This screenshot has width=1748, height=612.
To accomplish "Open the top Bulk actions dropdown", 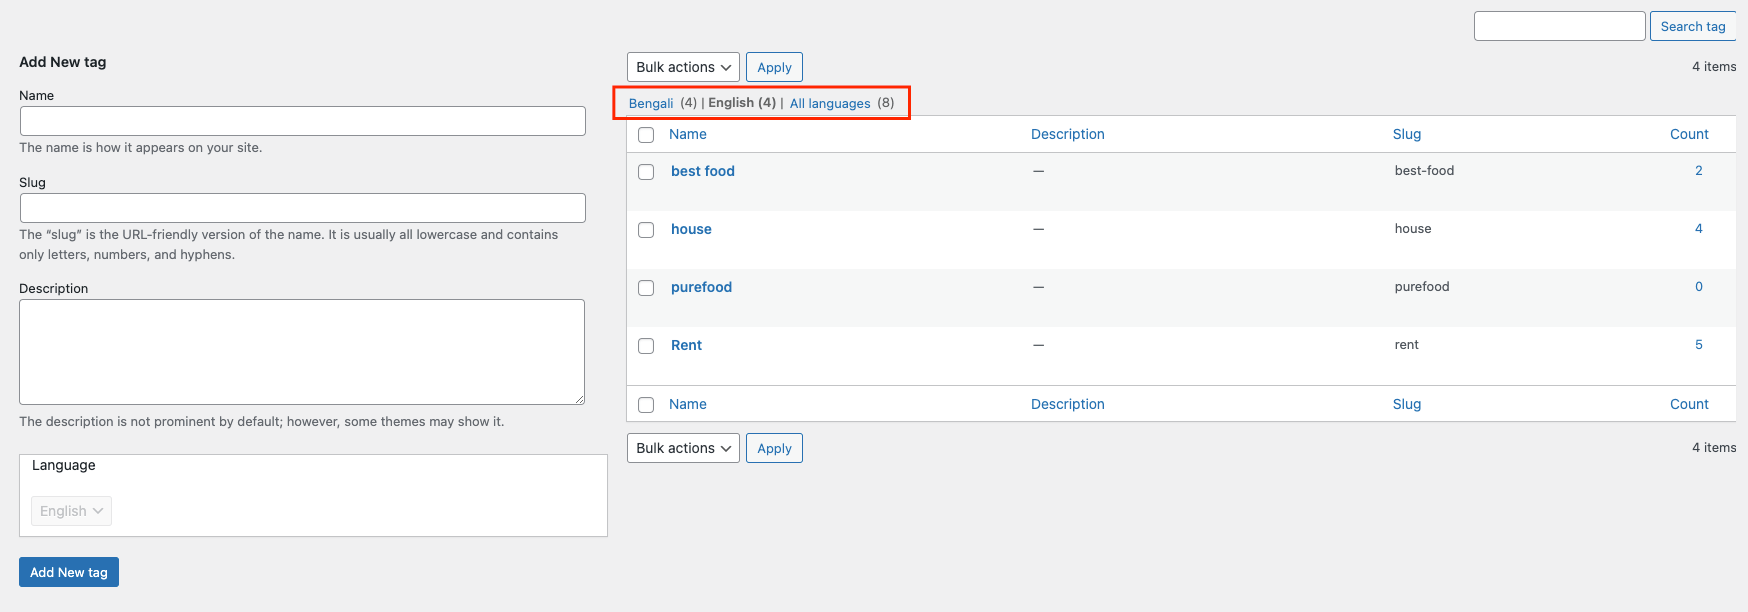I will click(683, 67).
